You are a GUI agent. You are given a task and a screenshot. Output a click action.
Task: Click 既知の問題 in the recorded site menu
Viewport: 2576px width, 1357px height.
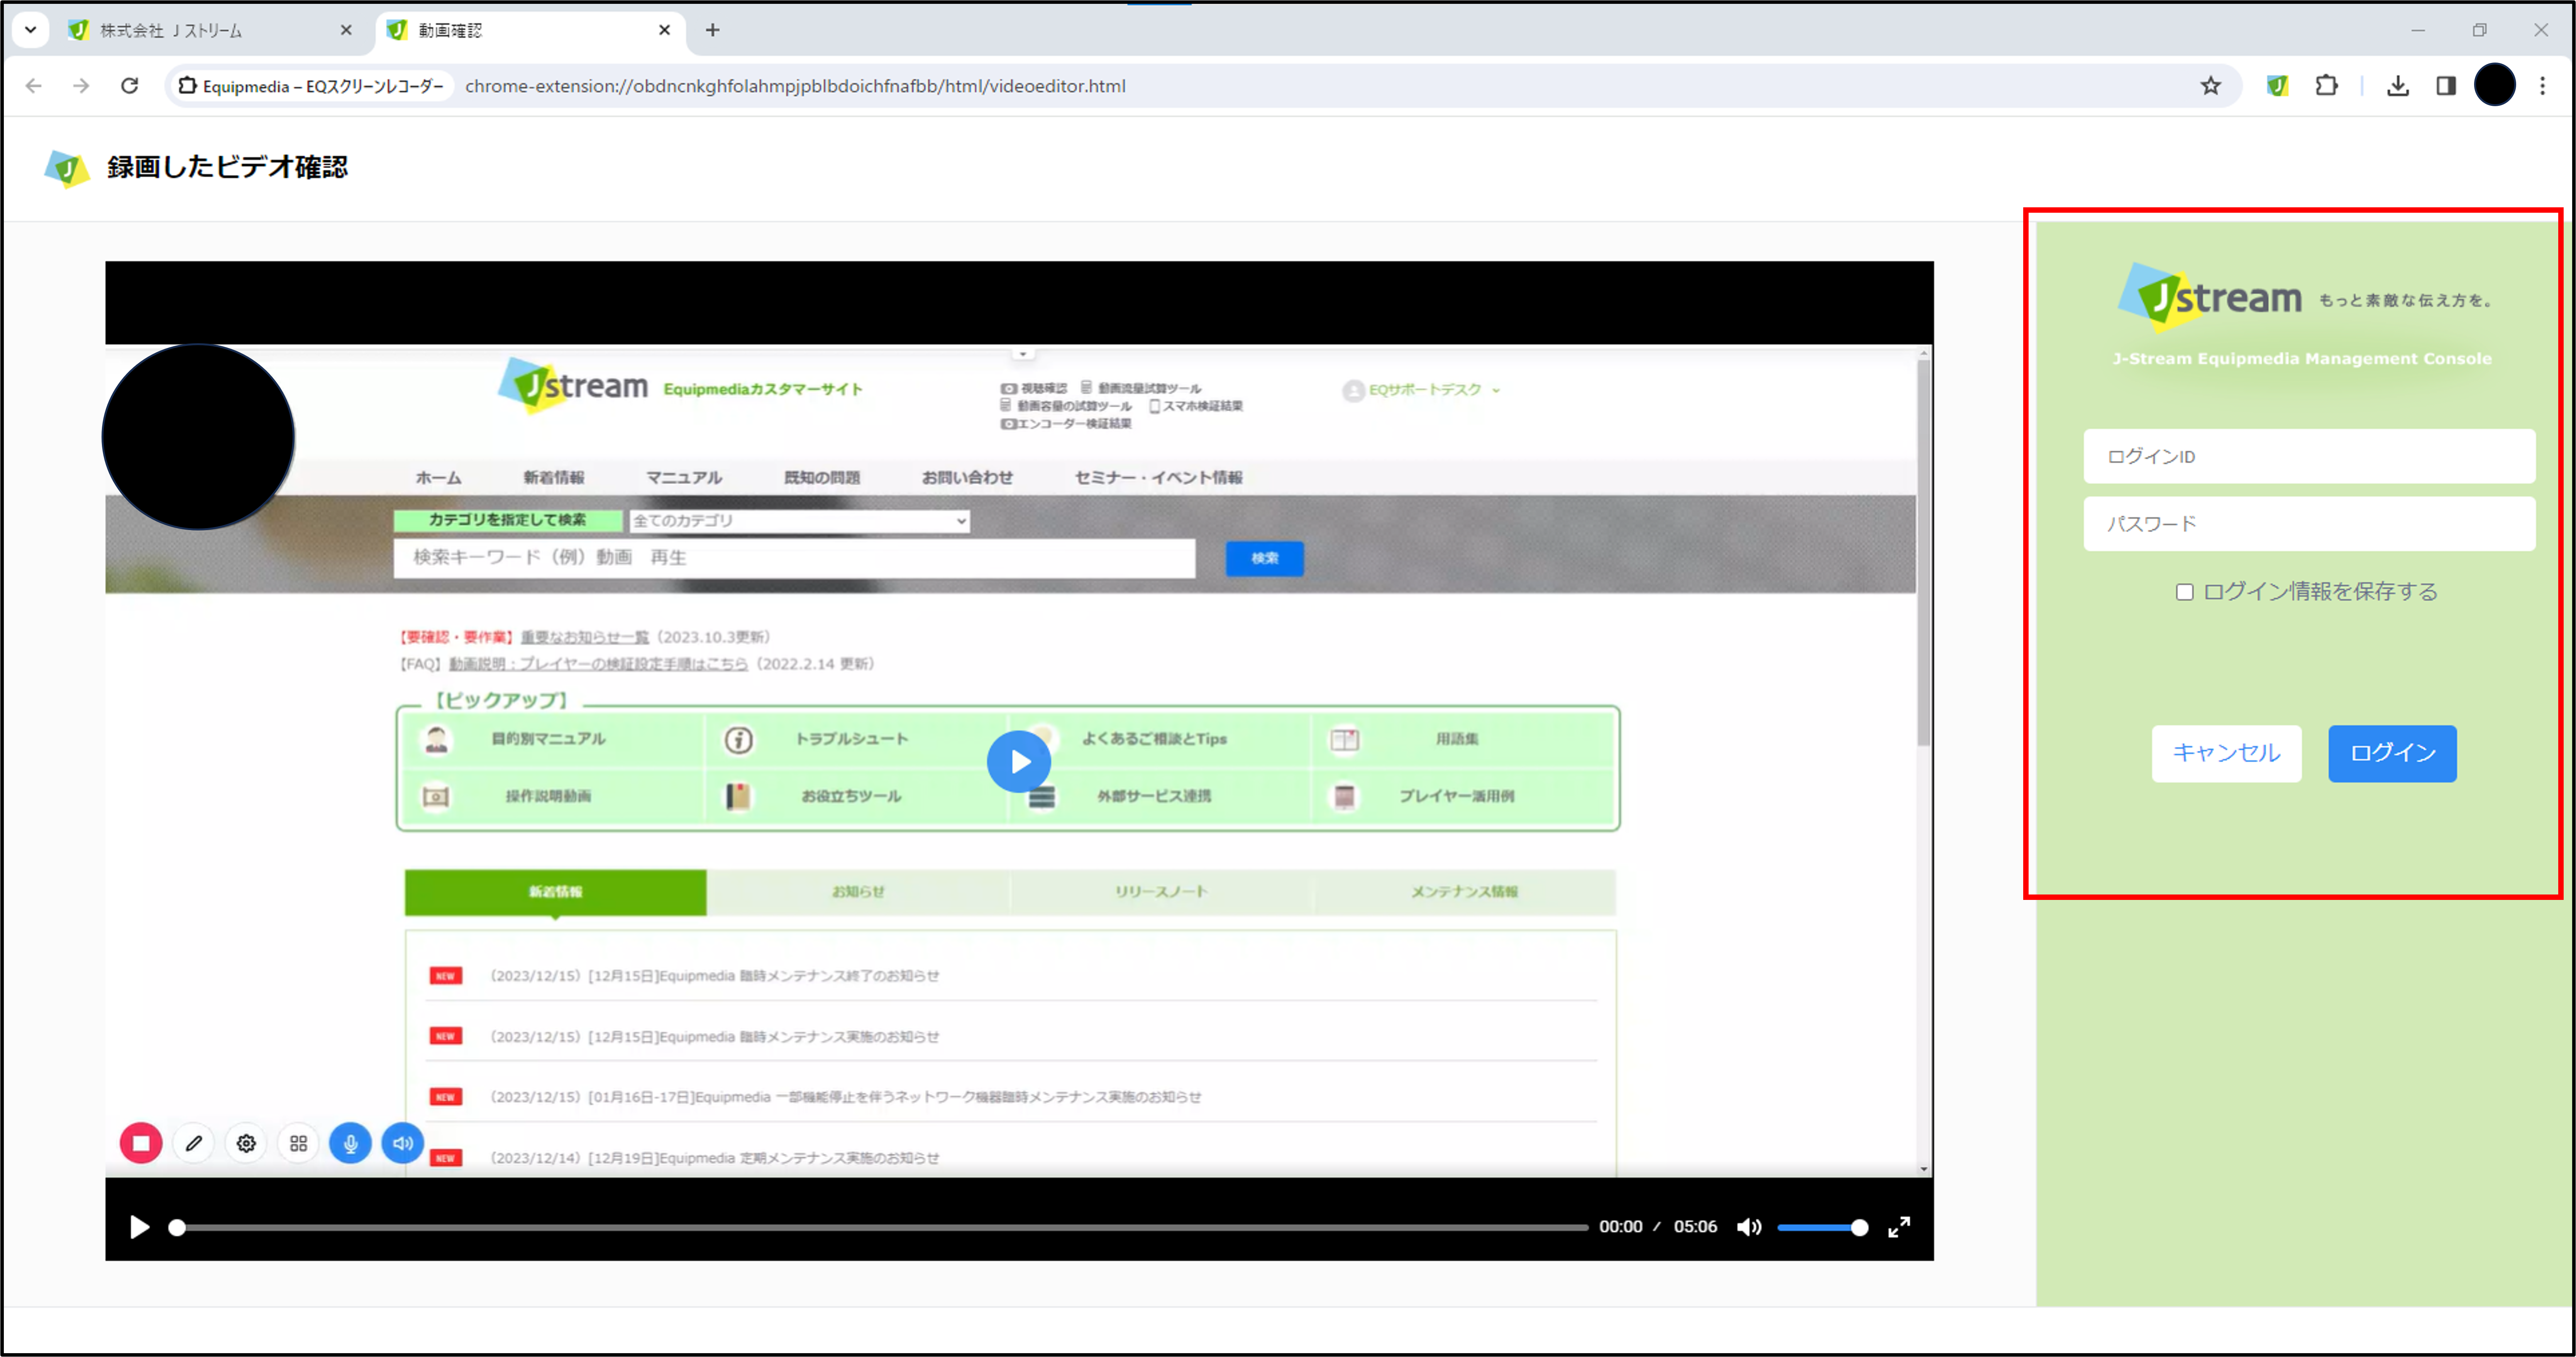[x=822, y=478]
